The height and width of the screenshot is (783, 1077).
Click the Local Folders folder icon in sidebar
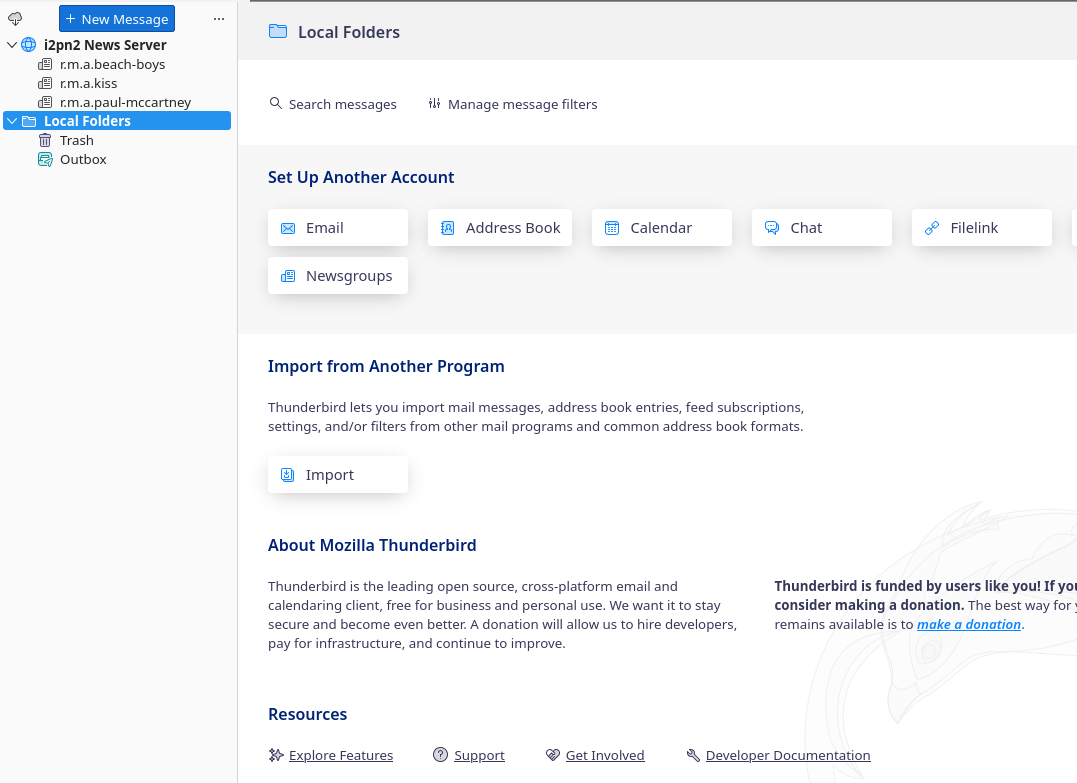tap(29, 121)
